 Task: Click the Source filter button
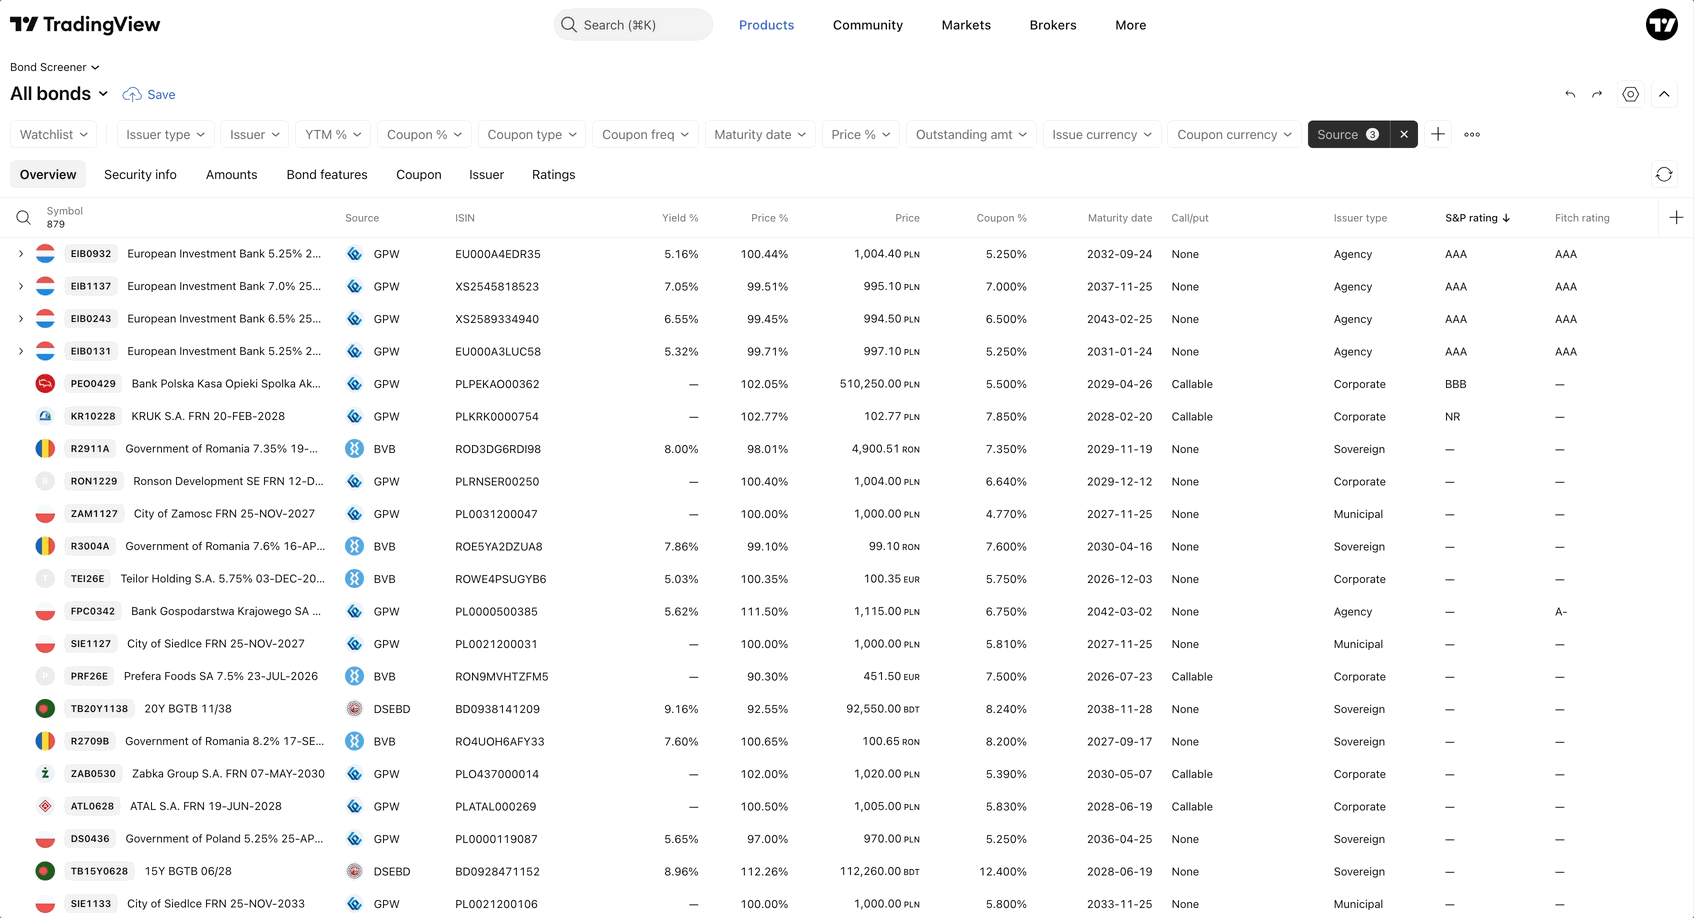[1349, 134]
